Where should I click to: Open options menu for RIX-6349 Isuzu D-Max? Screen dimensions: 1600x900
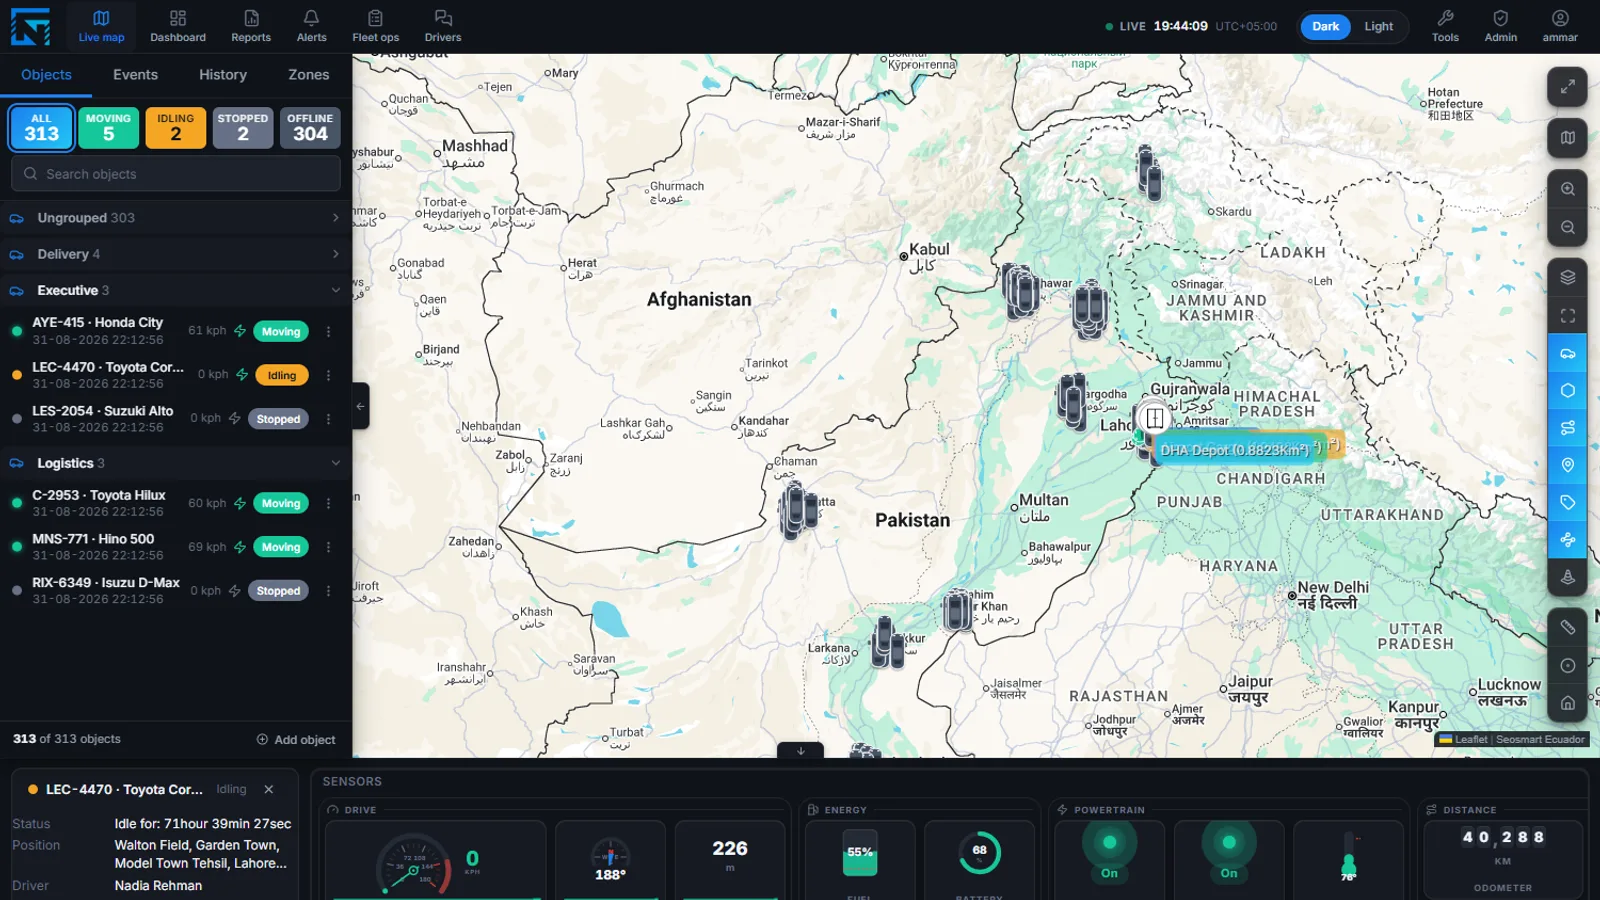click(328, 591)
